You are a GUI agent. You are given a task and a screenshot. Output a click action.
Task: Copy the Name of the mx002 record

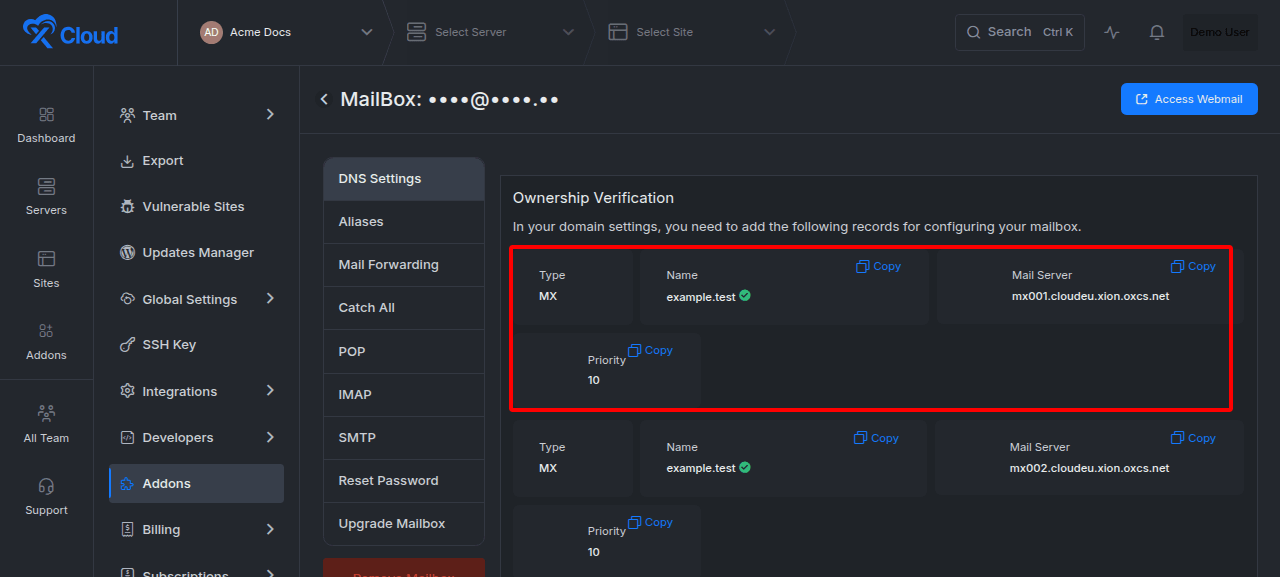click(876, 438)
